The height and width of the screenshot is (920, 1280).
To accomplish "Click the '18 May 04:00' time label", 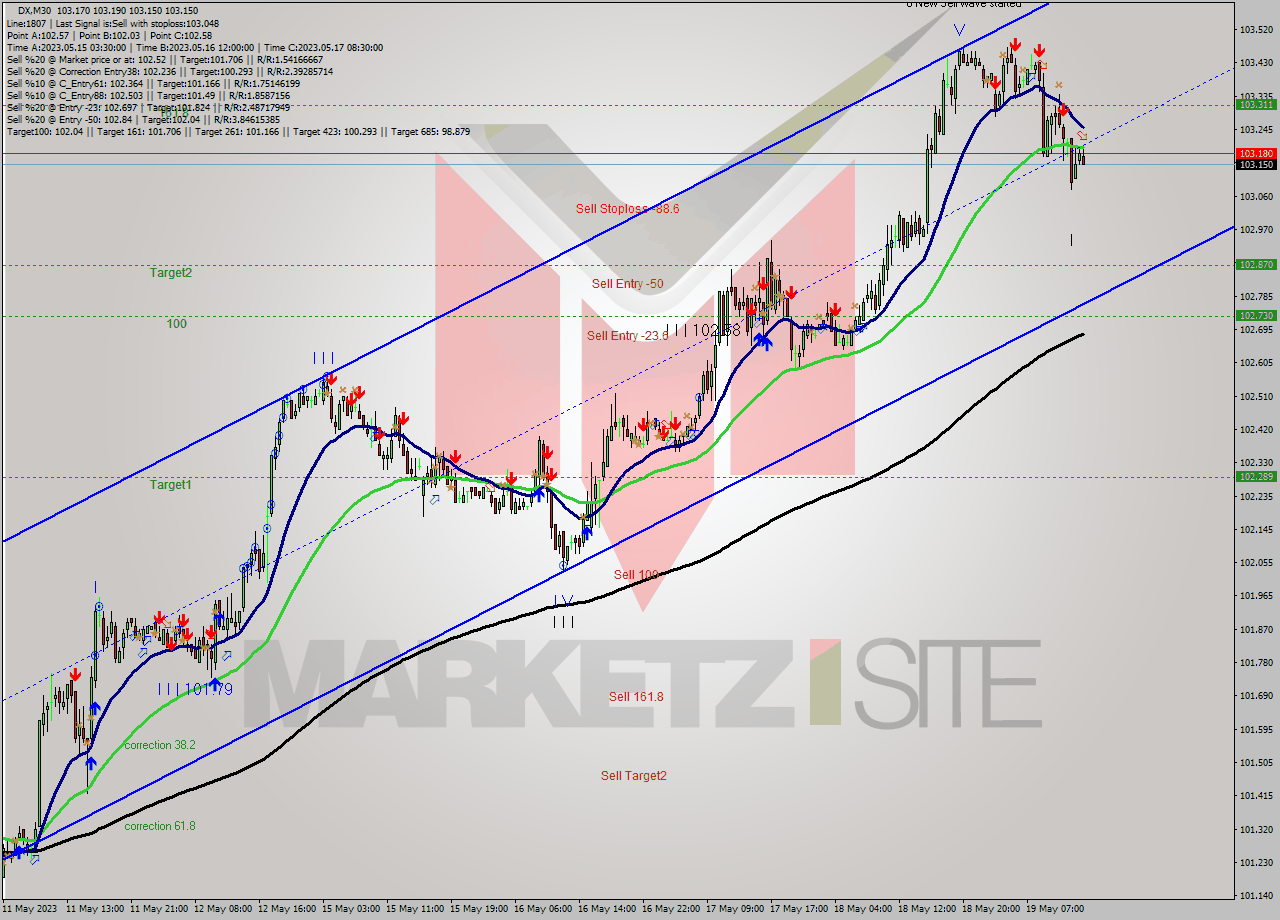I will point(862,909).
